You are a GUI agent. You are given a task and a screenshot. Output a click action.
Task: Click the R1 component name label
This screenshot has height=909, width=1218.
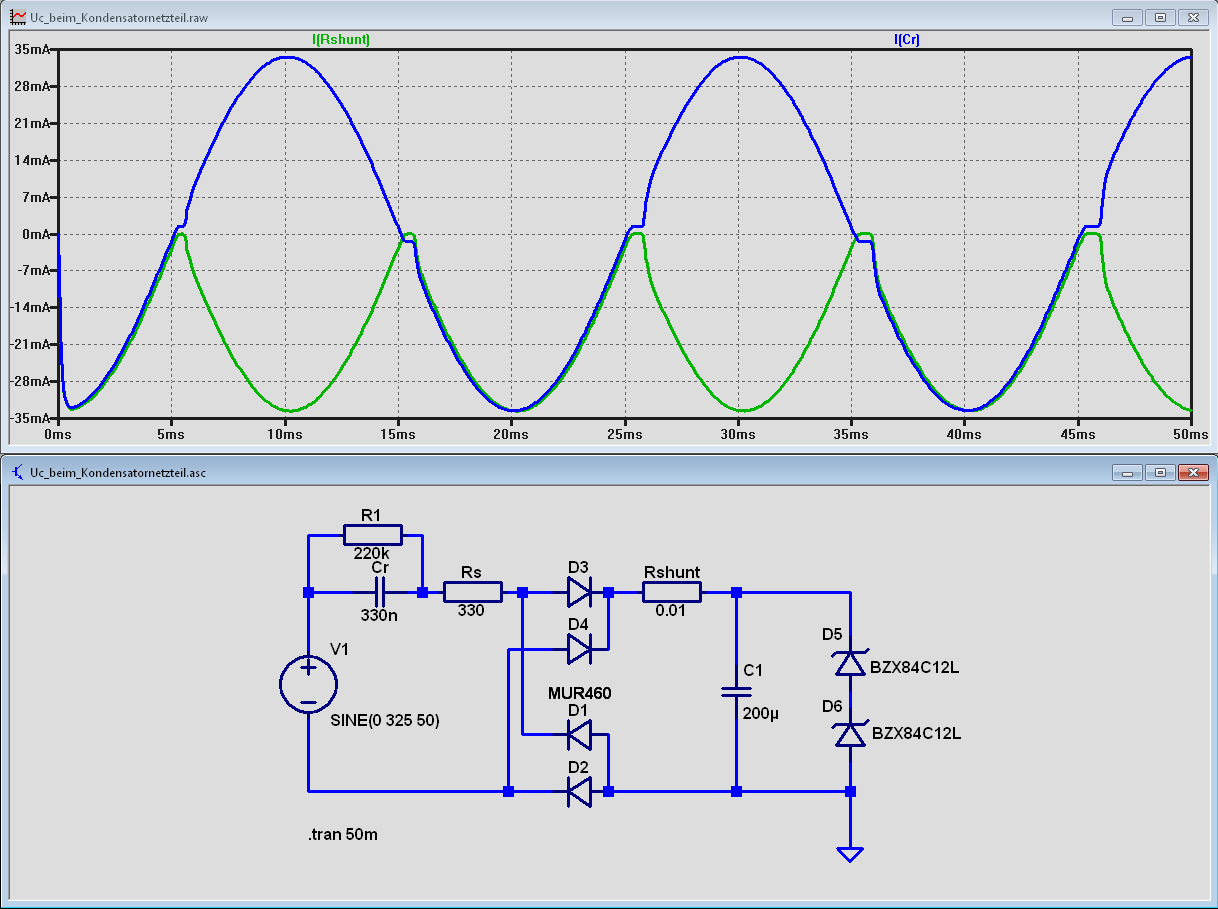click(x=371, y=515)
